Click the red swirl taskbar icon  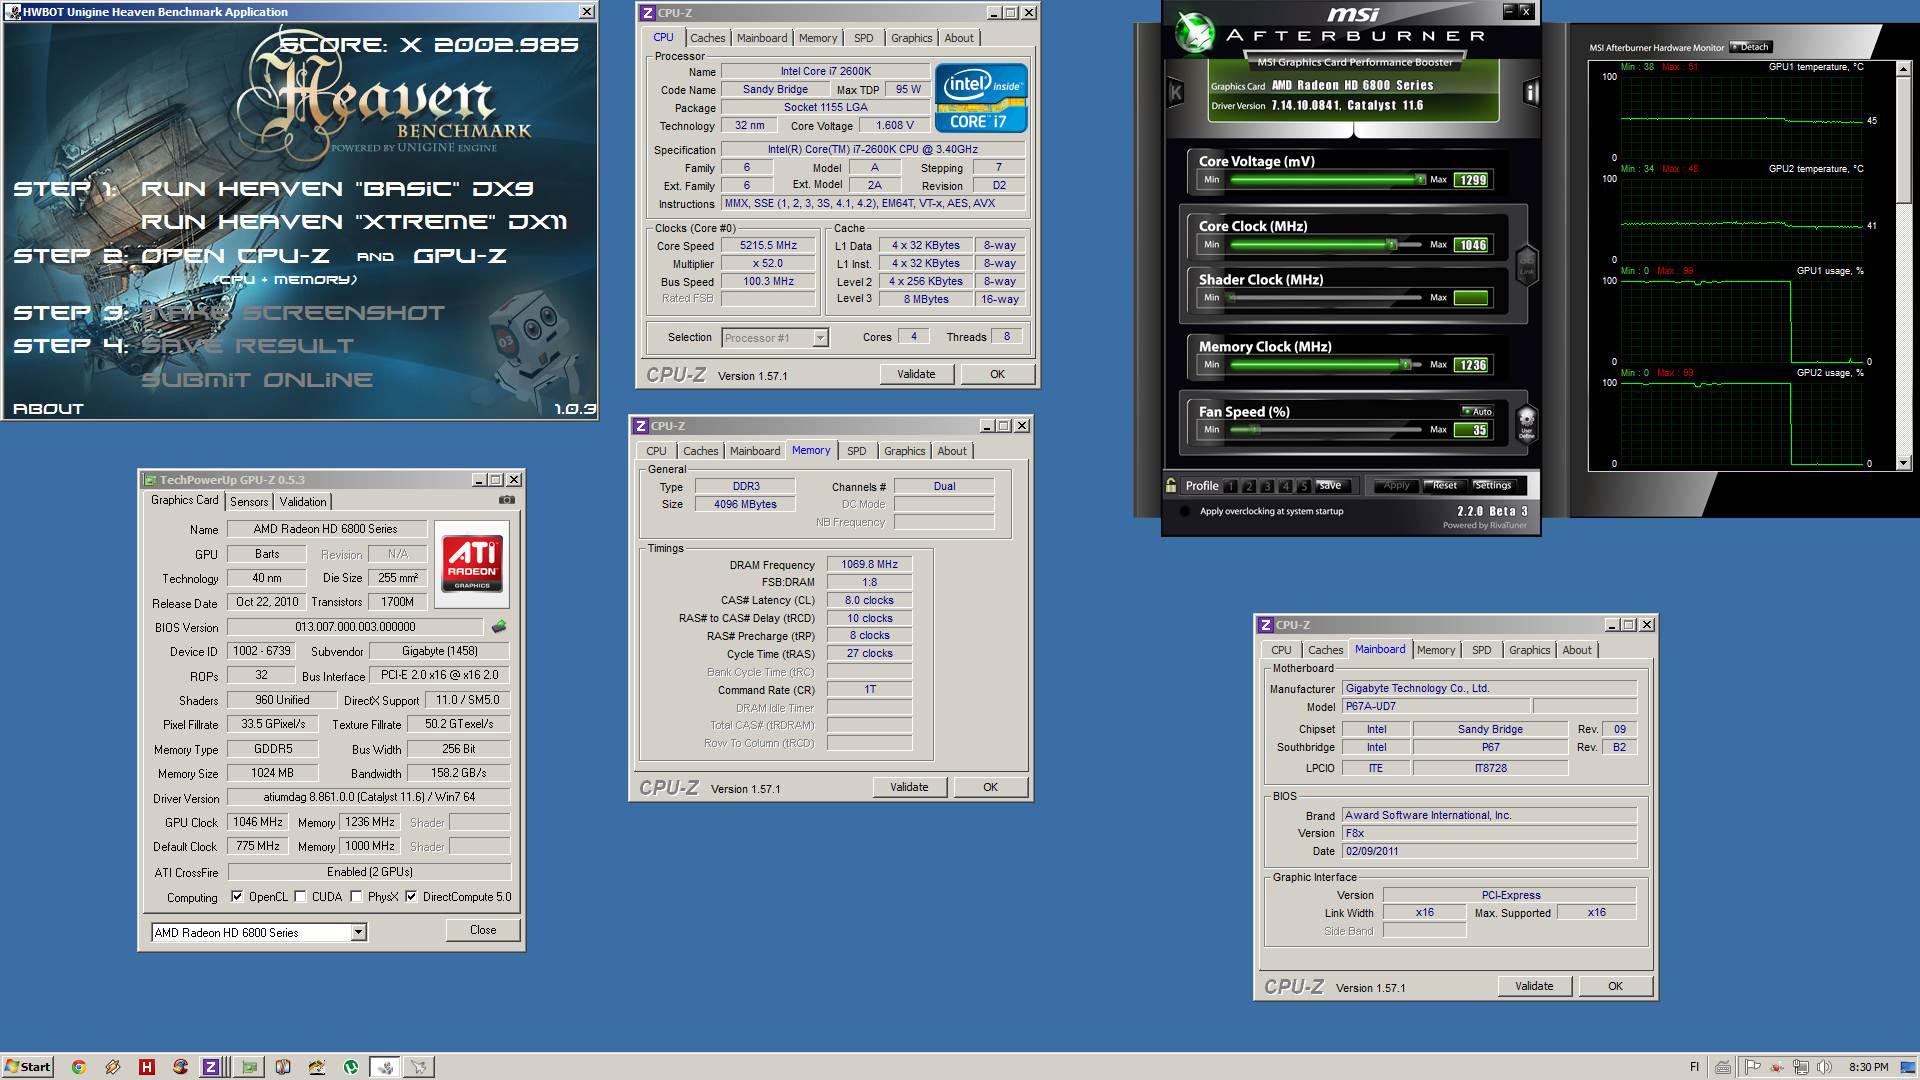pyautogui.click(x=180, y=1067)
